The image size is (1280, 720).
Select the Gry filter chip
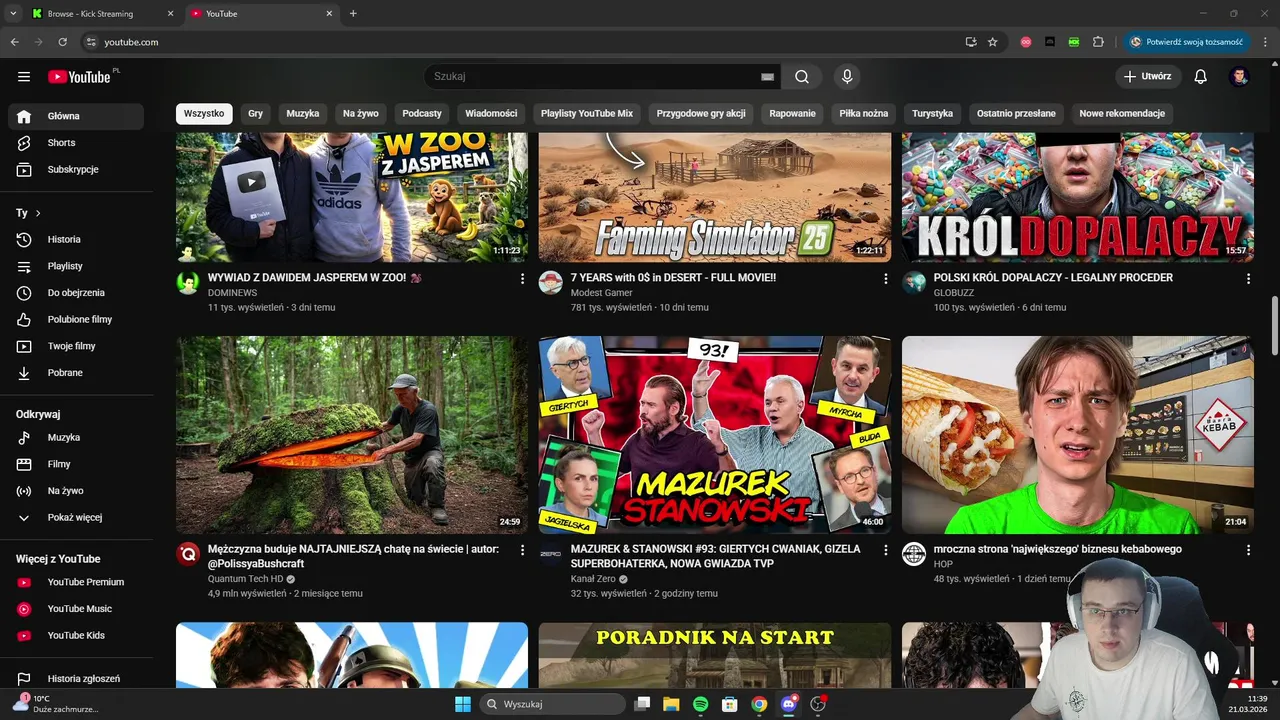256,114
